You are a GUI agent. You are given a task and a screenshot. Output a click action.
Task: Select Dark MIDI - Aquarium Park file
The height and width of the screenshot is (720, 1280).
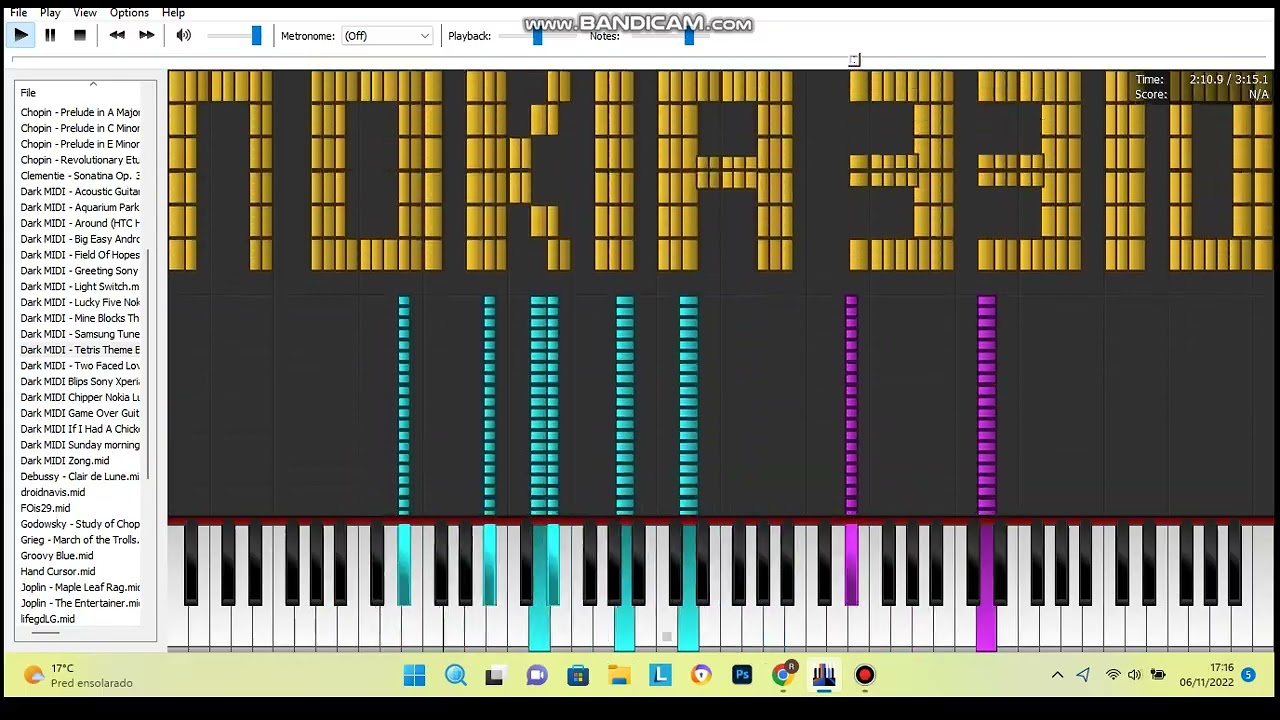pos(80,207)
